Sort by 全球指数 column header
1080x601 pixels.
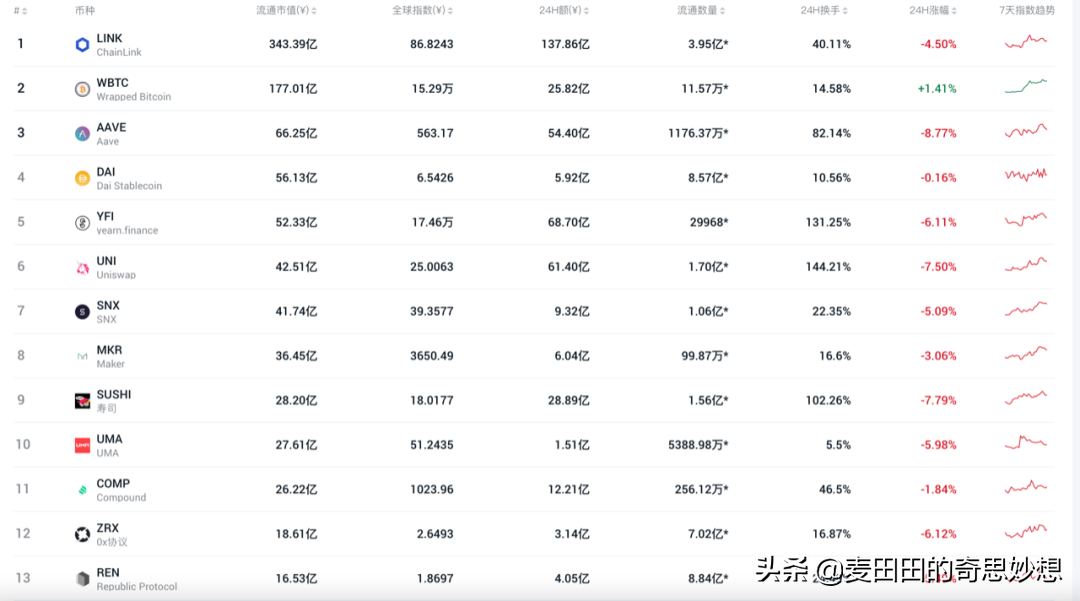tap(422, 10)
